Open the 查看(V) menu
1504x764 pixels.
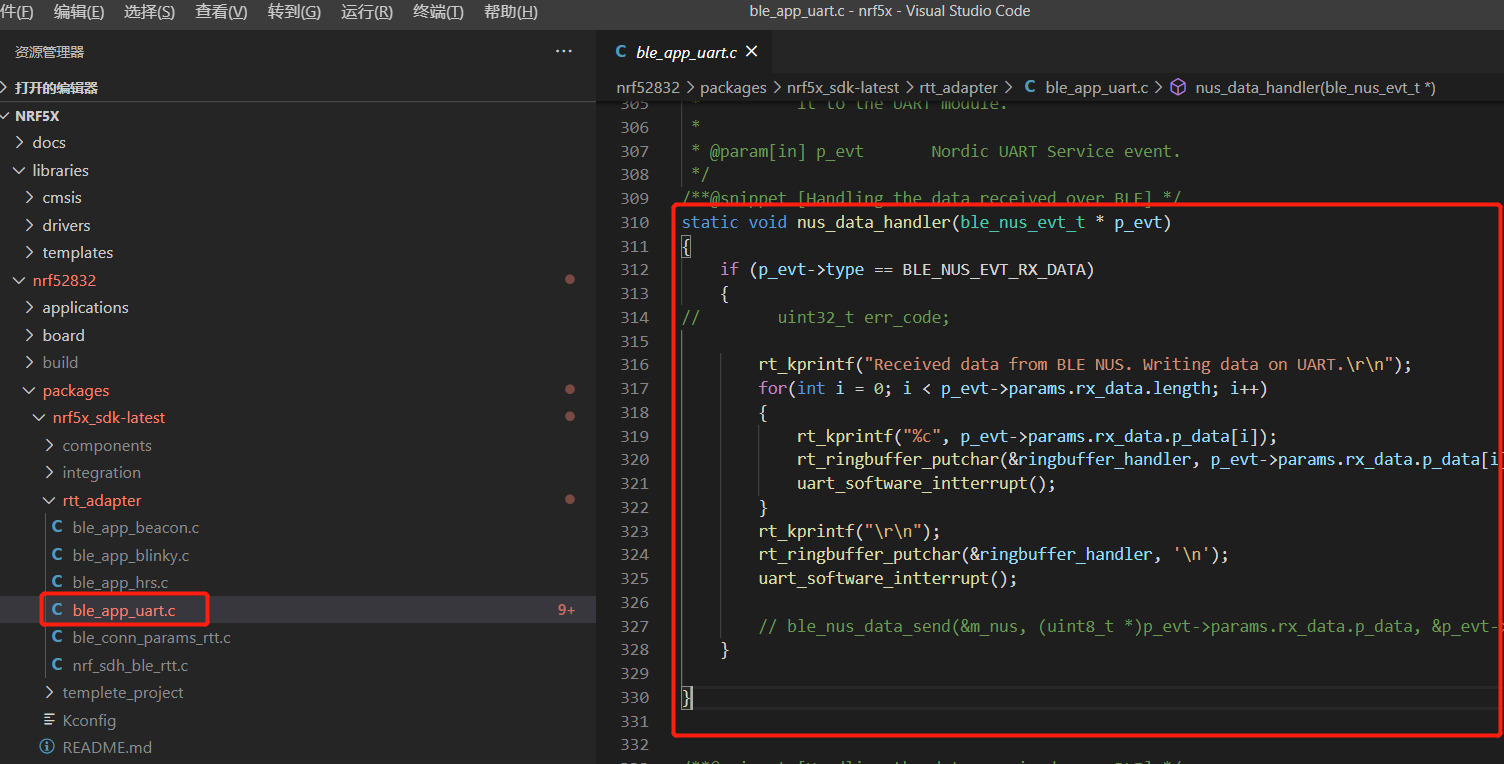[x=221, y=12]
